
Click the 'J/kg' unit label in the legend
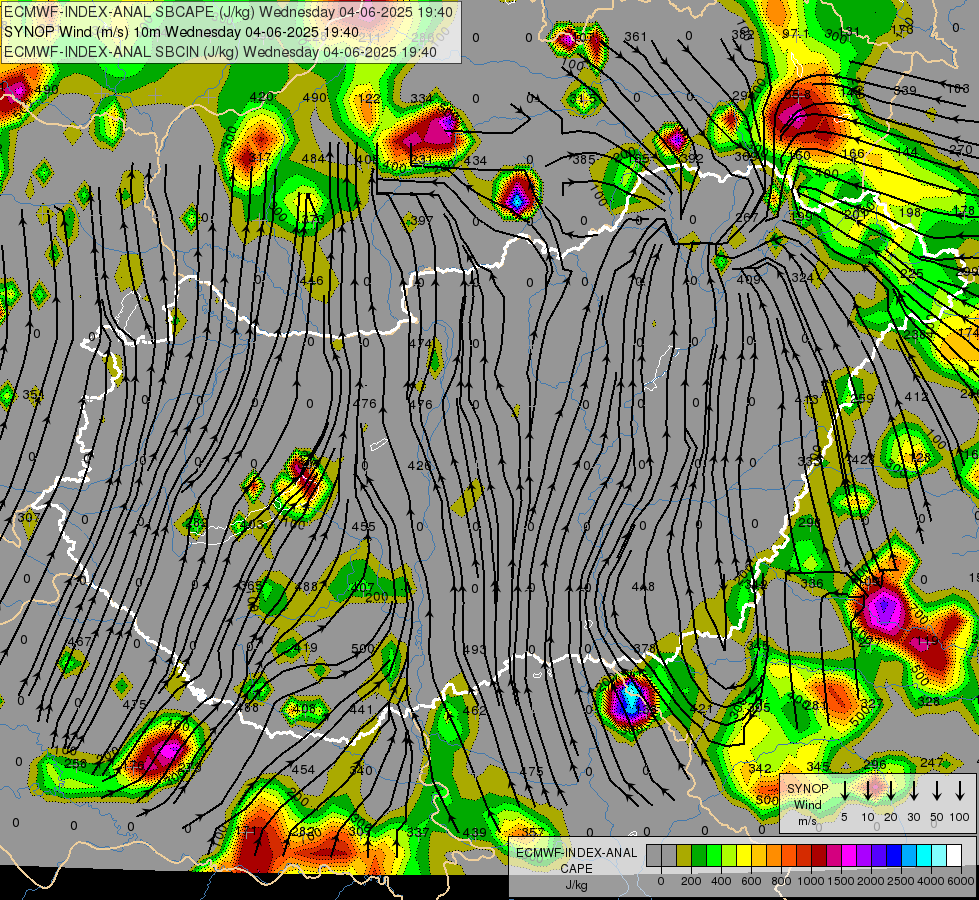click(576, 885)
